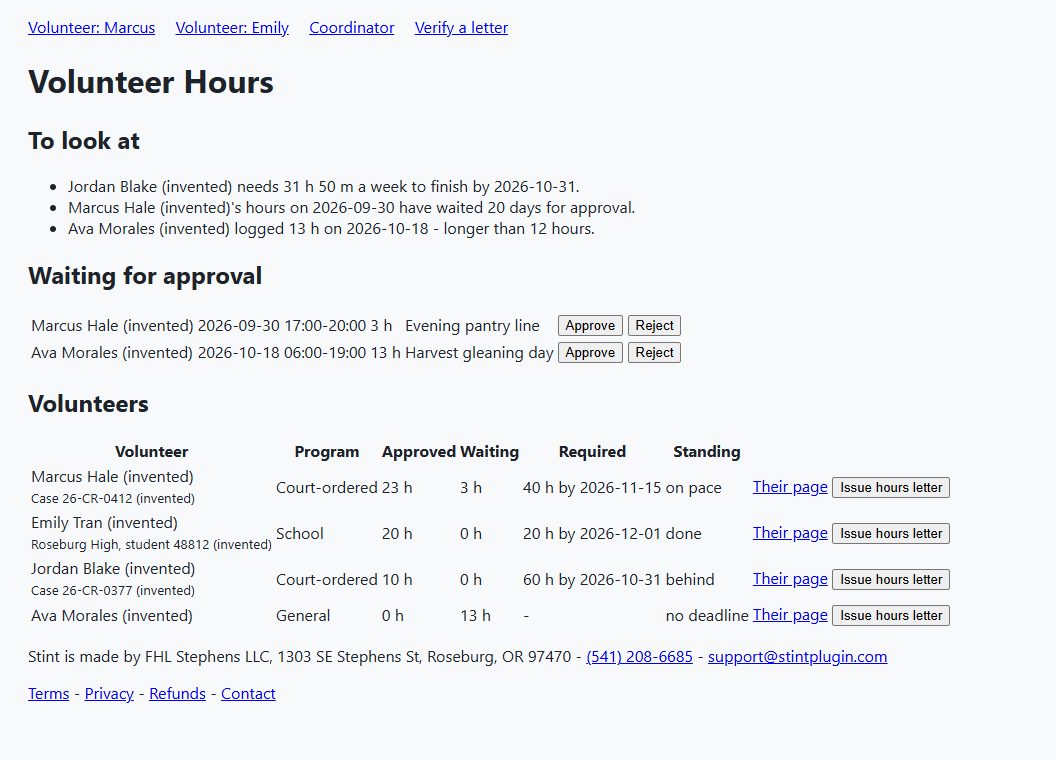
Task: Issue hours letter for Ava Morales
Action: pos(891,616)
